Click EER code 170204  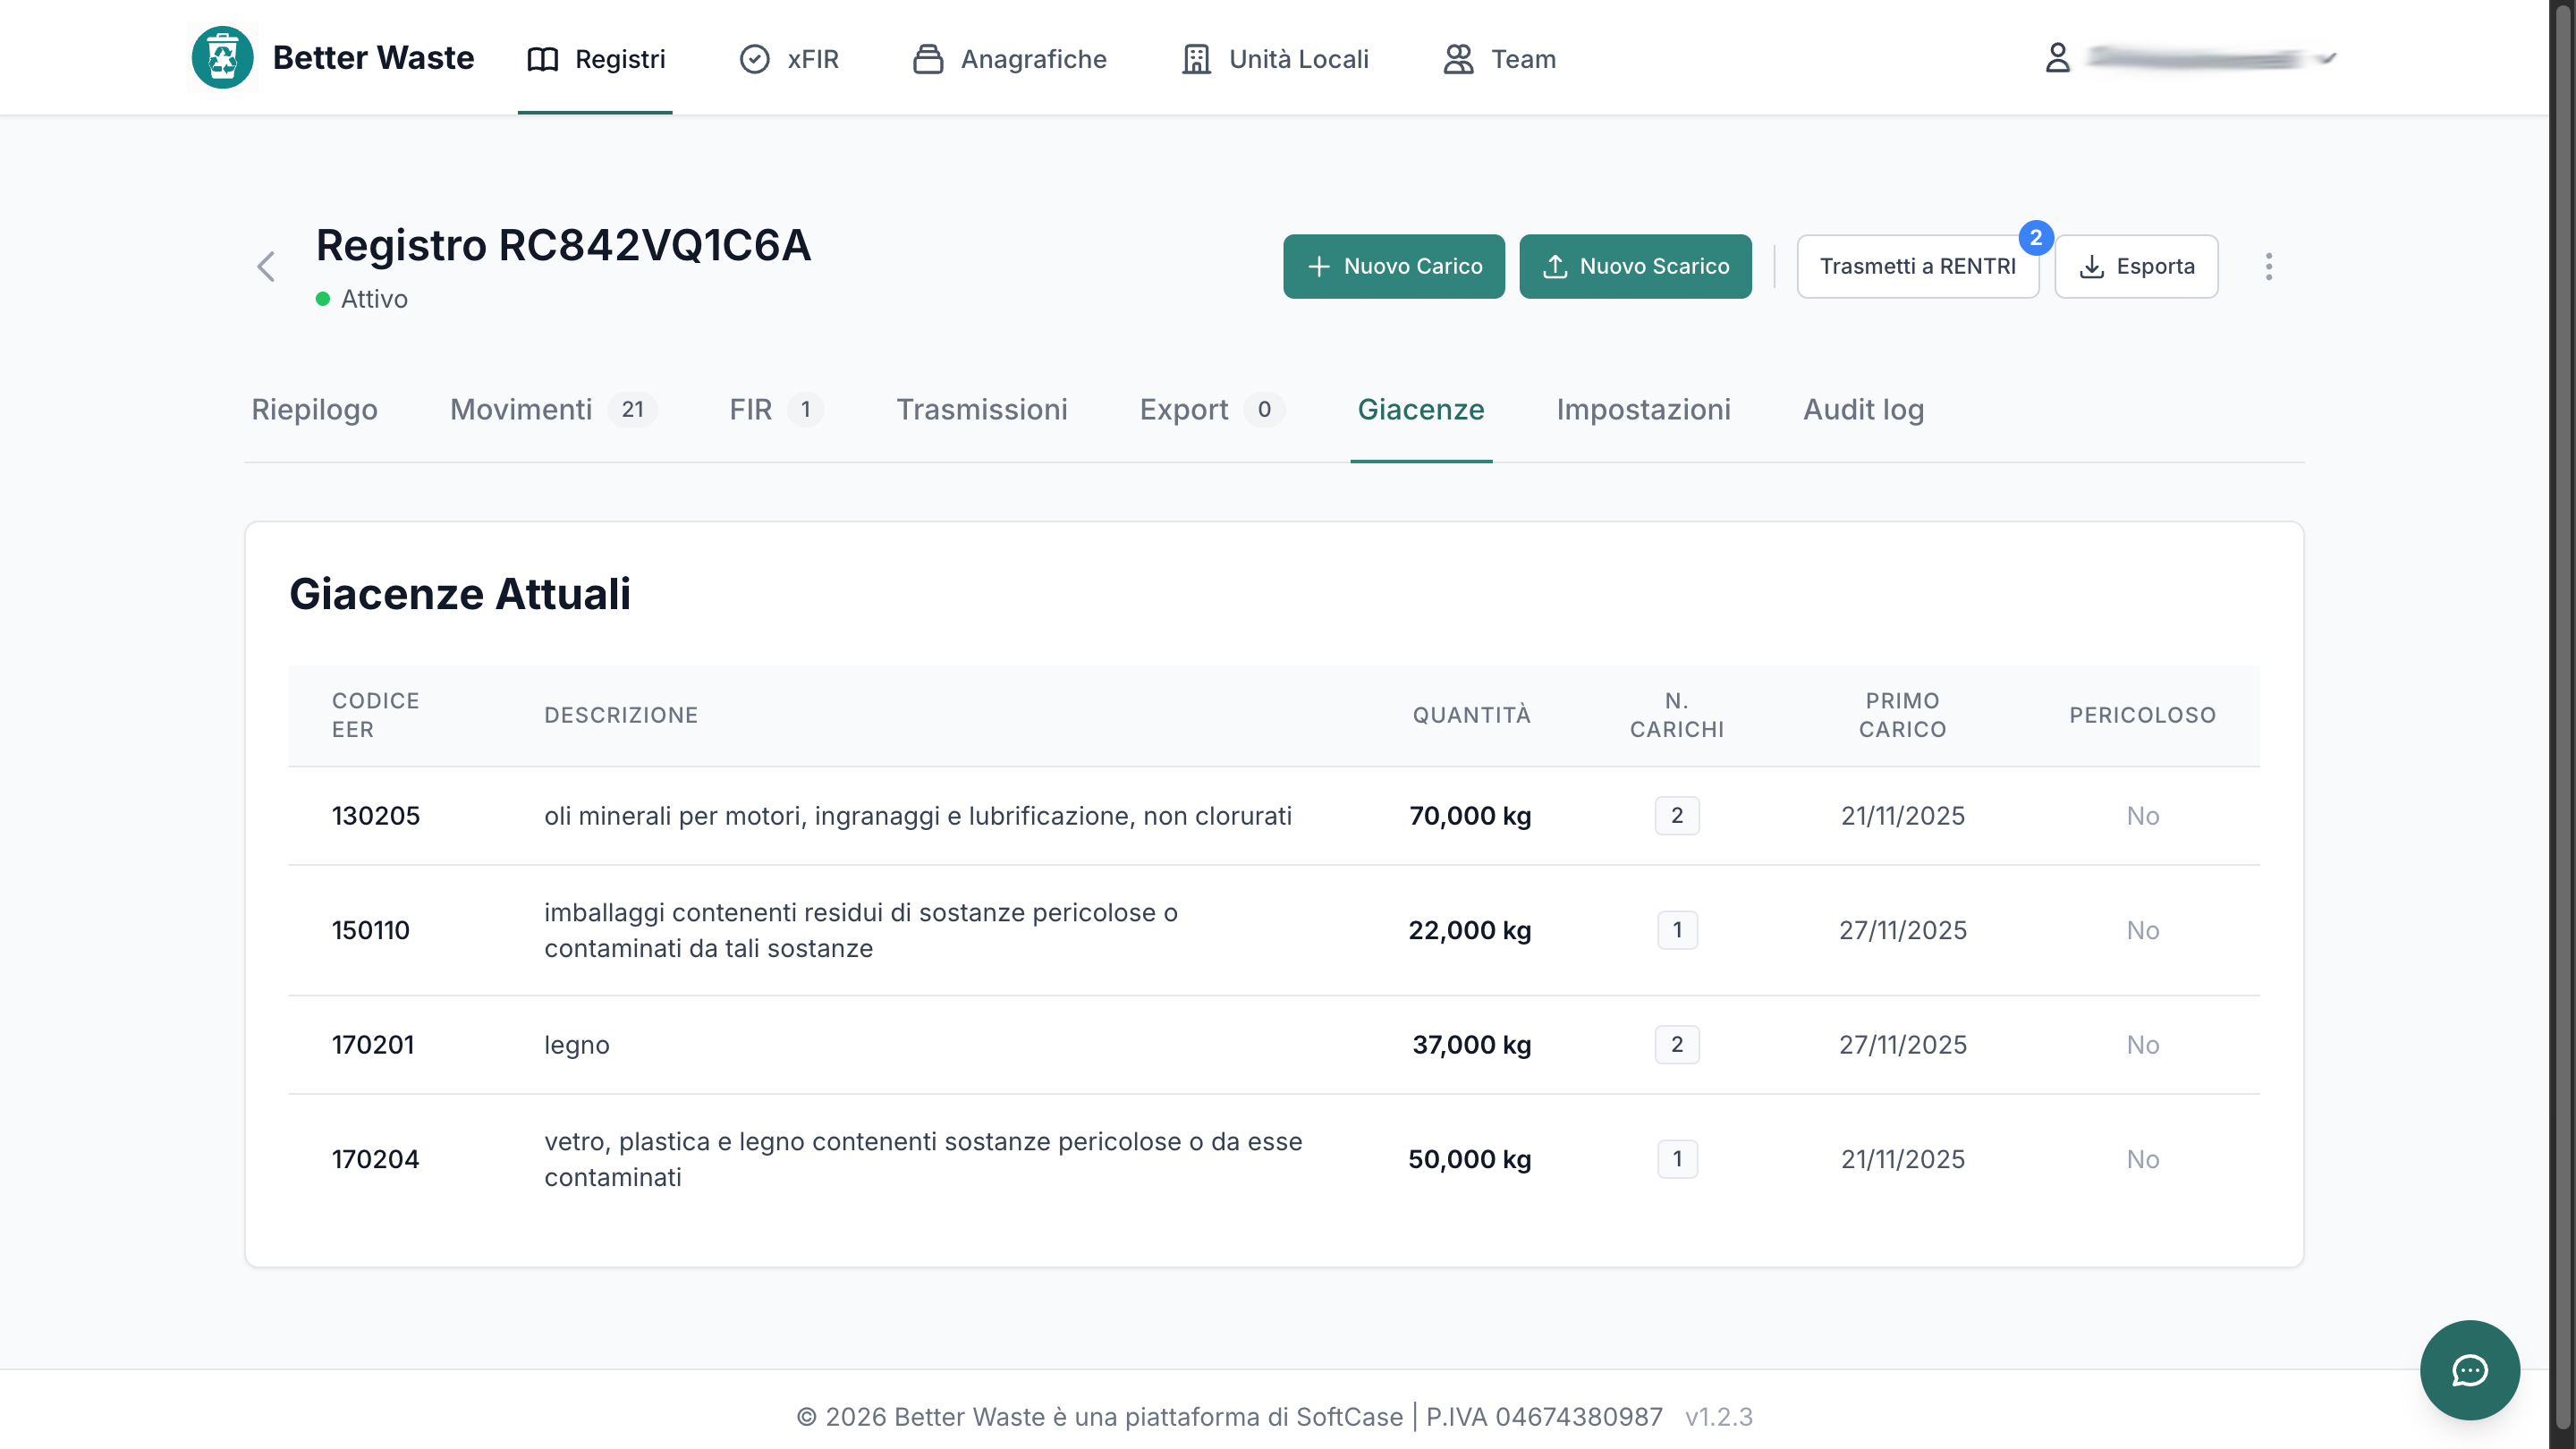point(375,1159)
